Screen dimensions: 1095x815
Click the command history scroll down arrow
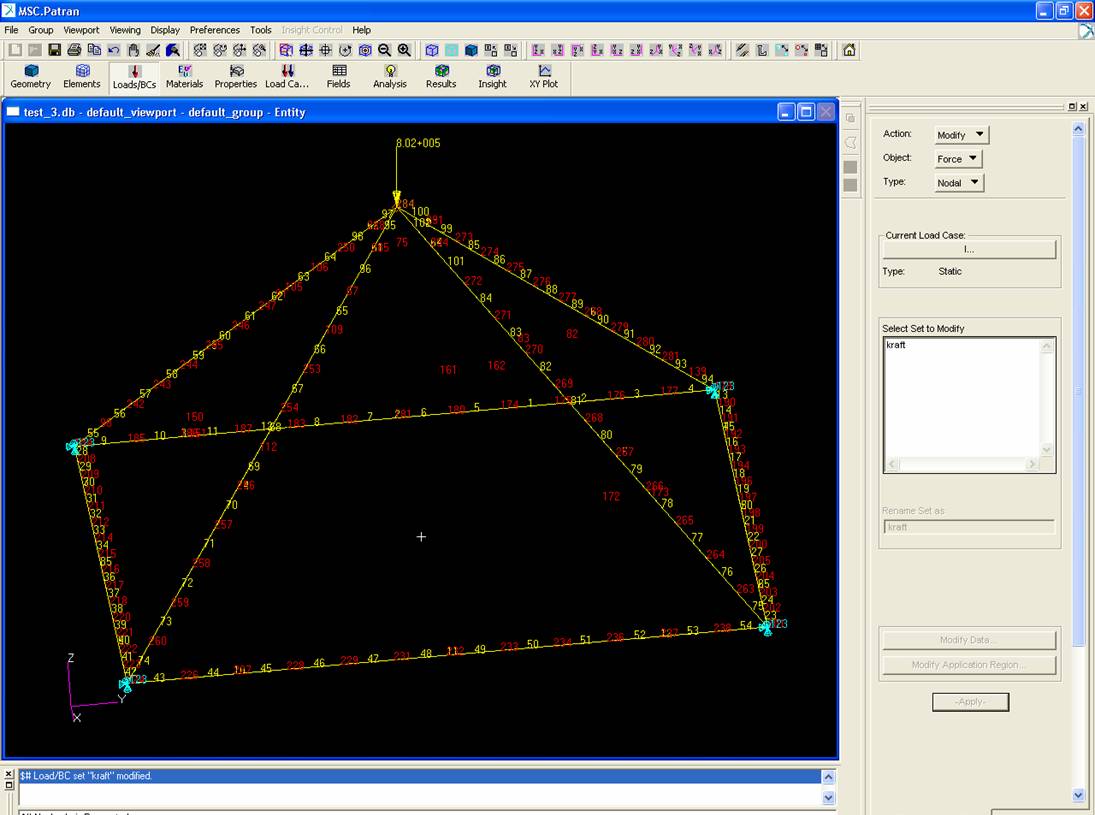pyautogui.click(x=828, y=798)
